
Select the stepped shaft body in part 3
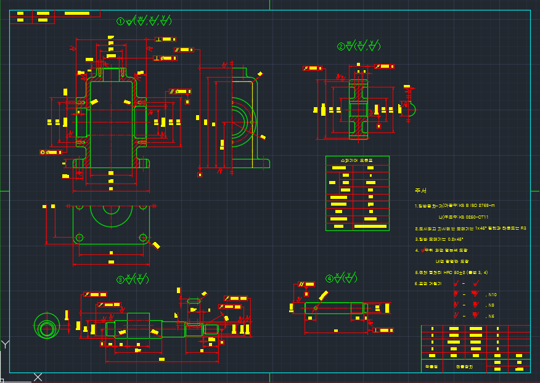162,326
